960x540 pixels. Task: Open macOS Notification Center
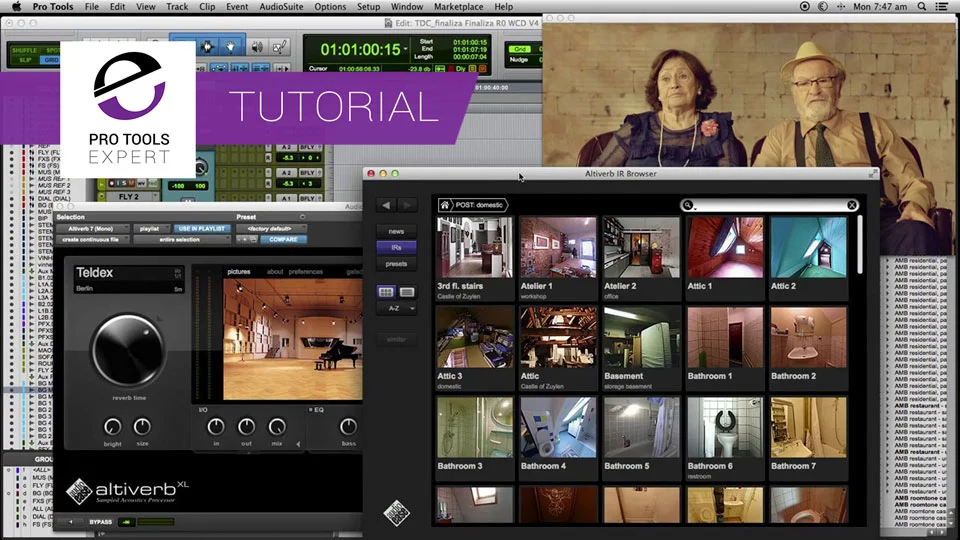tap(942, 7)
